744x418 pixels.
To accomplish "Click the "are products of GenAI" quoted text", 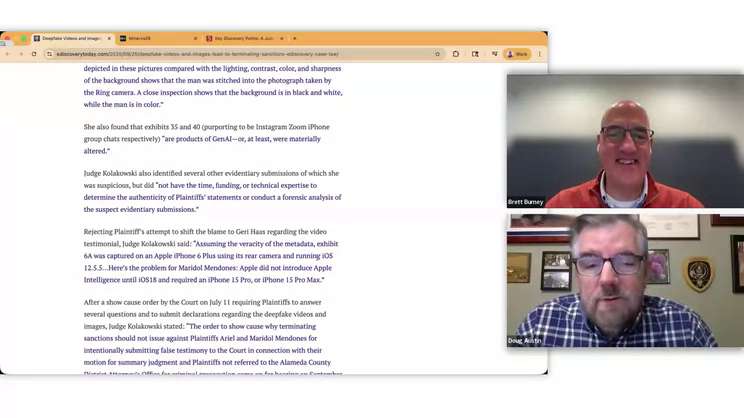I will pos(240,139).
